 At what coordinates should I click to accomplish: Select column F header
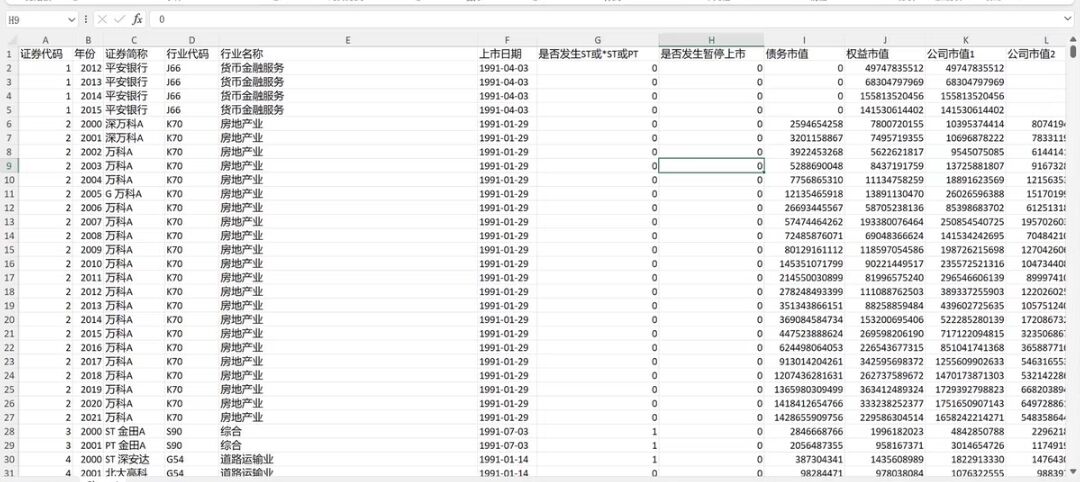pos(507,39)
